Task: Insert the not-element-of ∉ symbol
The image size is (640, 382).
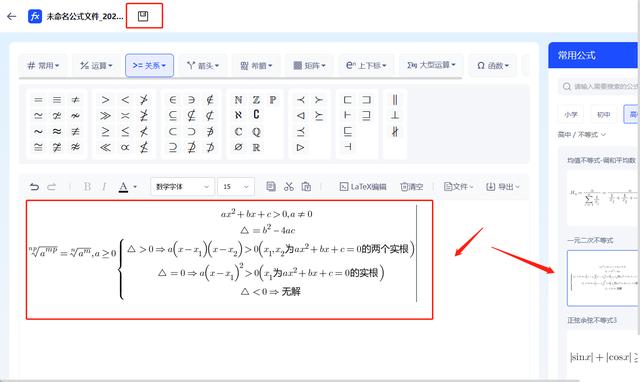Action: 210,100
